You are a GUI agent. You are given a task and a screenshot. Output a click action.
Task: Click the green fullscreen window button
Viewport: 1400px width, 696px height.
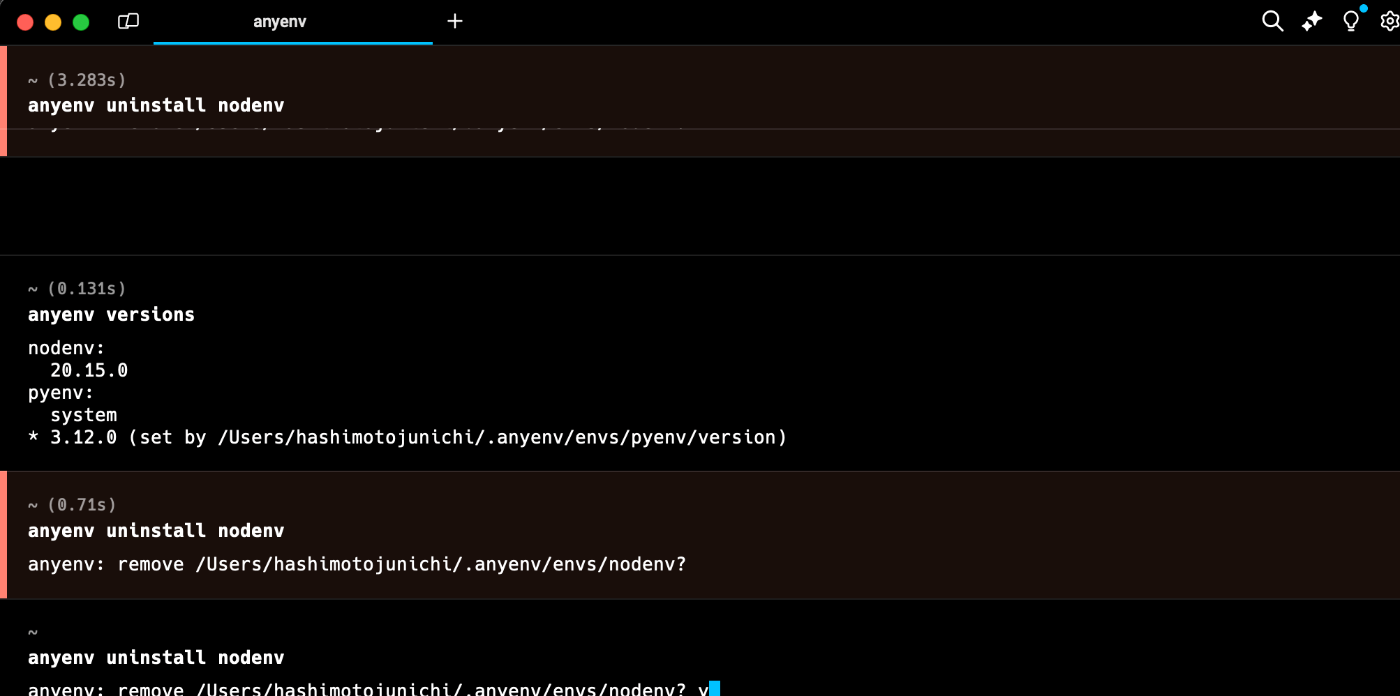click(81, 22)
